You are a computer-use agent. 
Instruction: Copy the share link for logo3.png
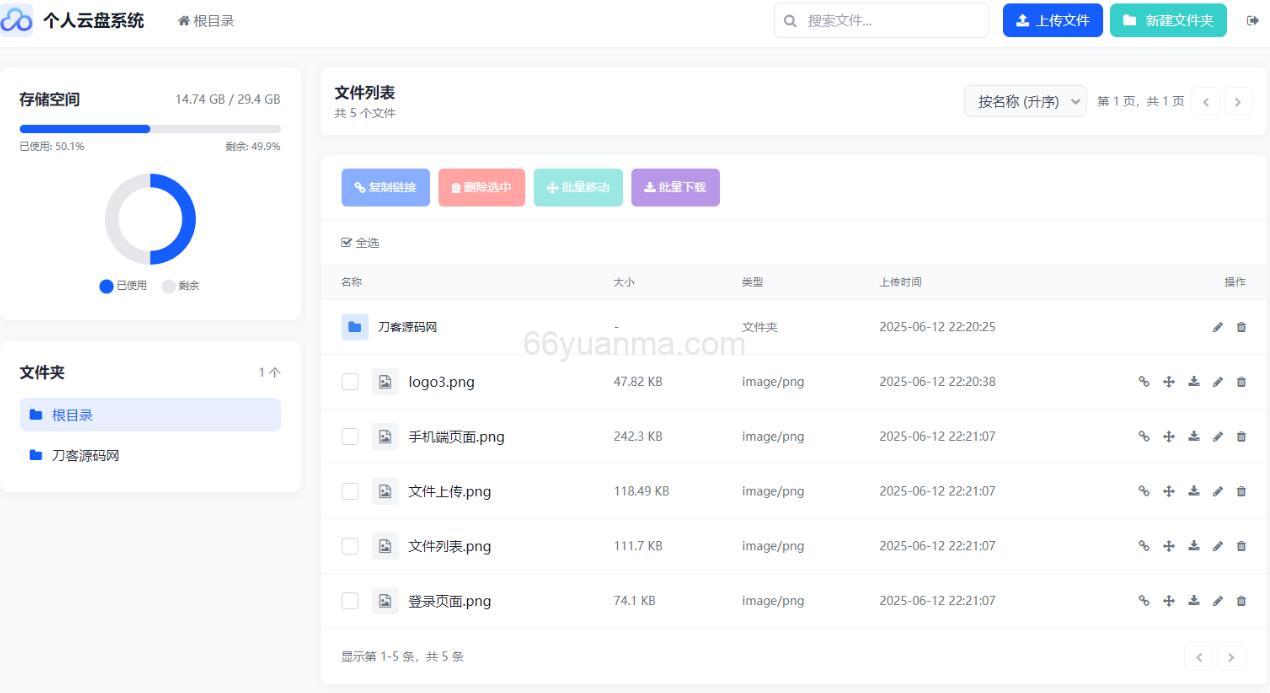click(1144, 381)
